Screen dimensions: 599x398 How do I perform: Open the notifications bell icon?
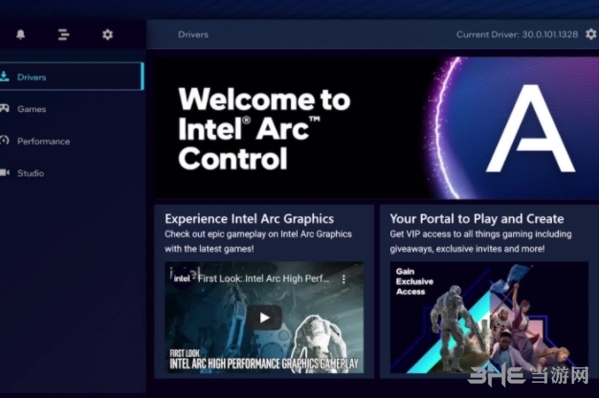coord(21,34)
